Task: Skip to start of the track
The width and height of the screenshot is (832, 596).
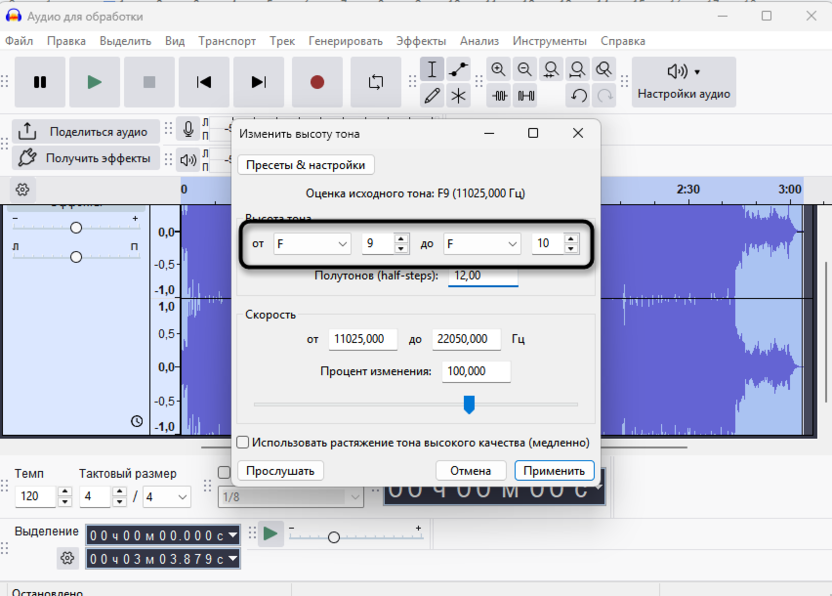Action: tap(204, 82)
